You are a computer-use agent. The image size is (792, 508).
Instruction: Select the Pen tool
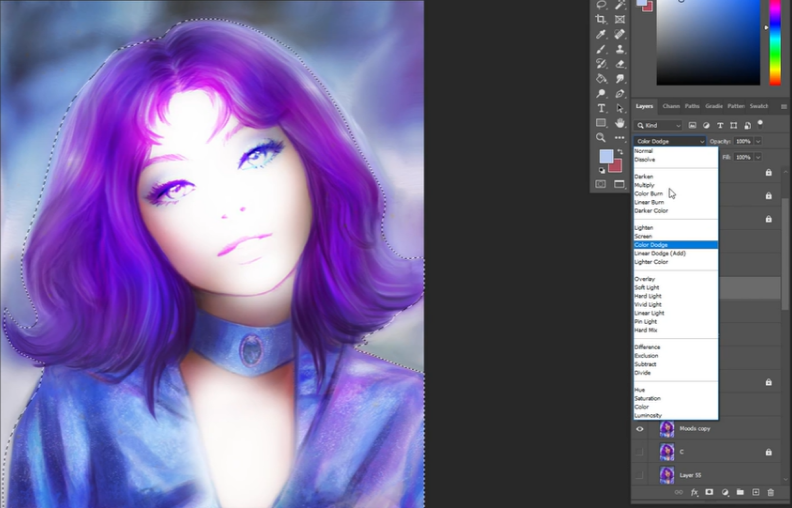[620, 93]
